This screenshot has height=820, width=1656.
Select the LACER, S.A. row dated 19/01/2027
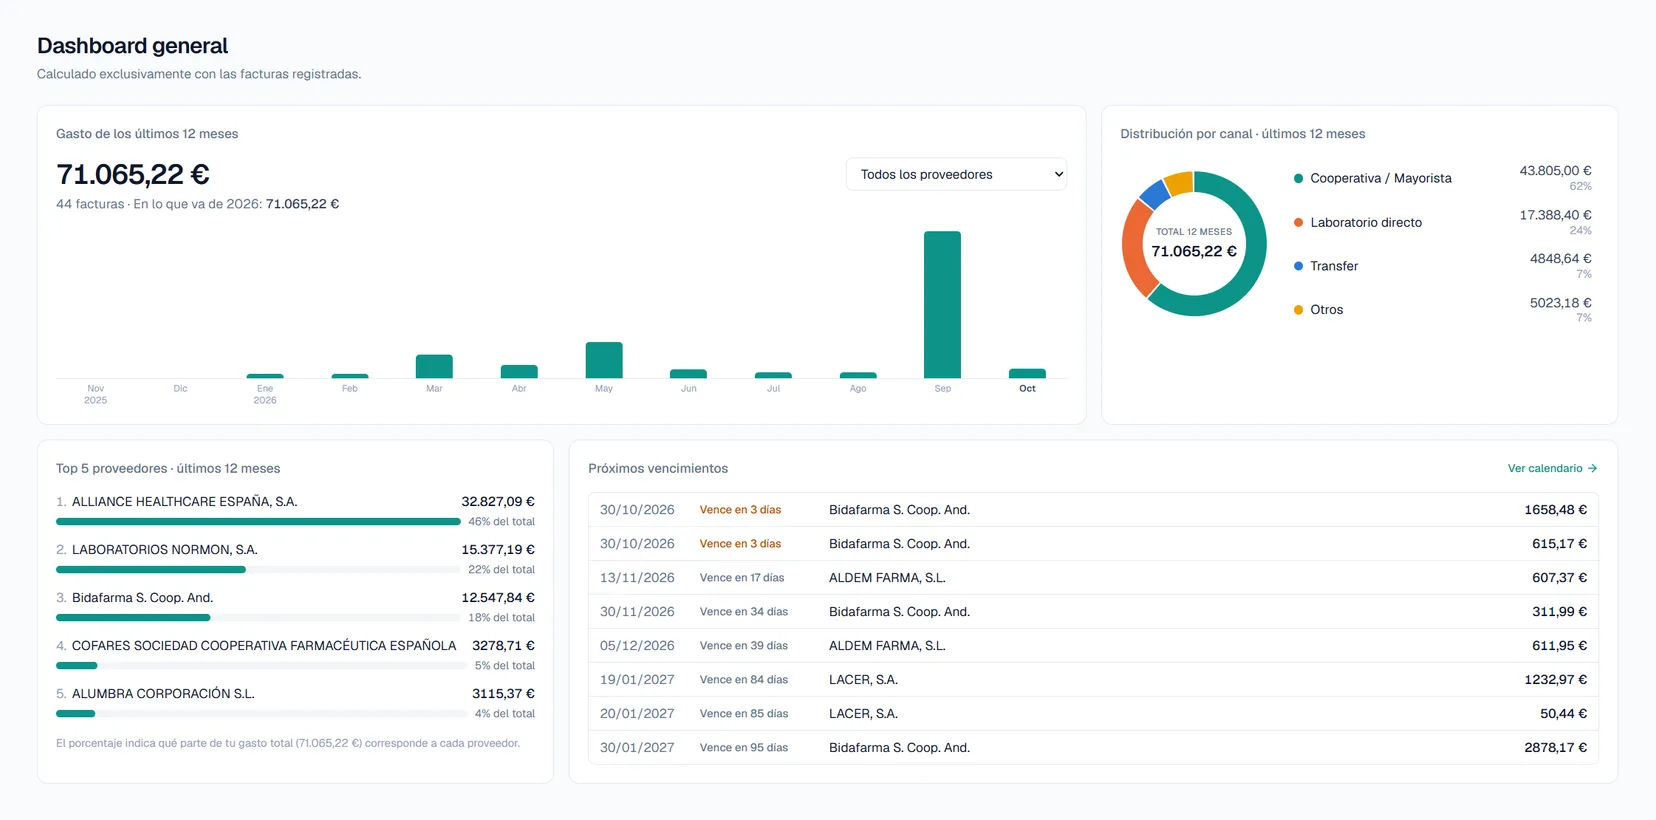1093,680
